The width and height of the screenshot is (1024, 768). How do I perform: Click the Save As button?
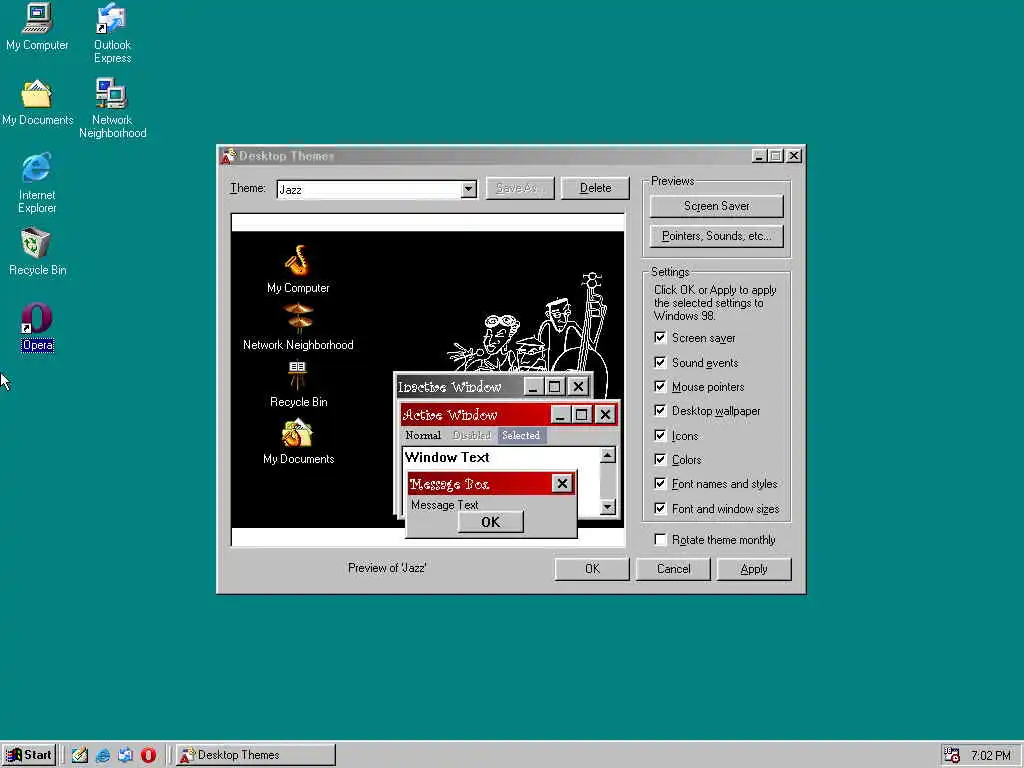point(520,188)
